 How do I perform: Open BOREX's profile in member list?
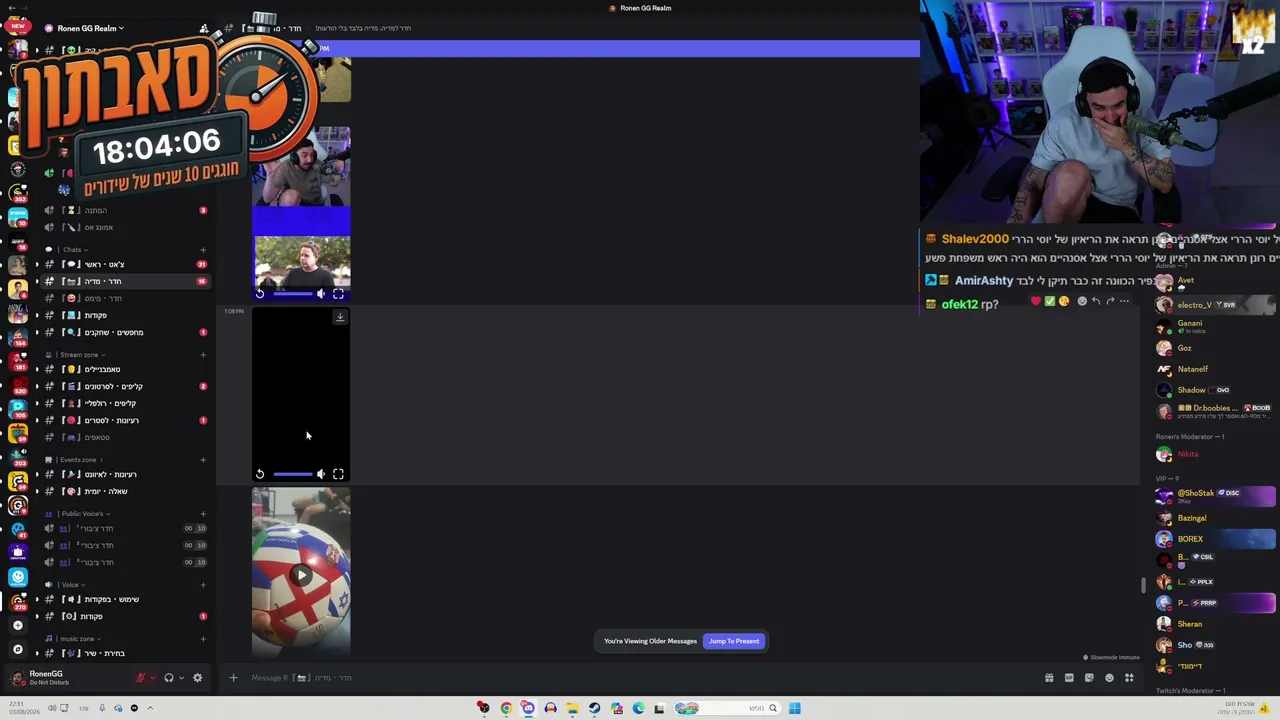1215,539
